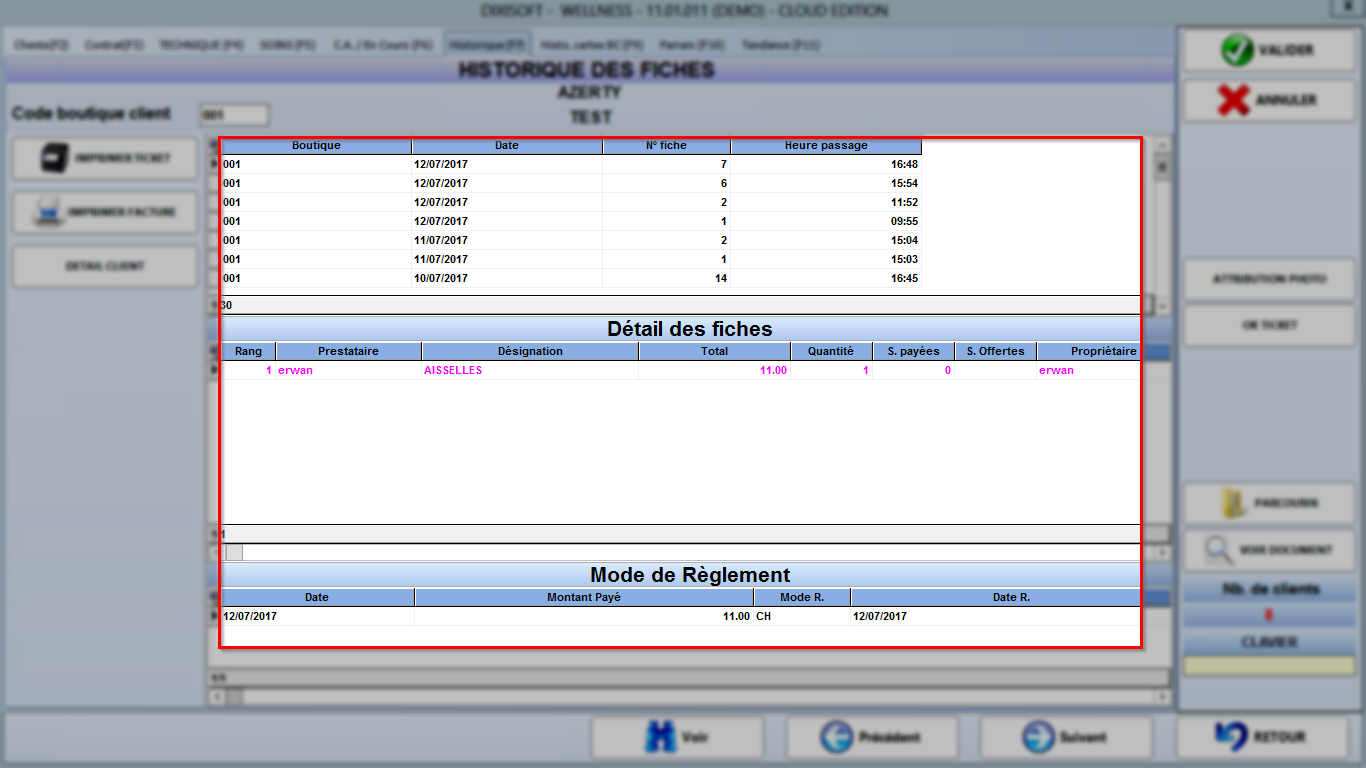Switch to the Parrain (F10) tab
This screenshot has width=1366, height=768.
[692, 45]
